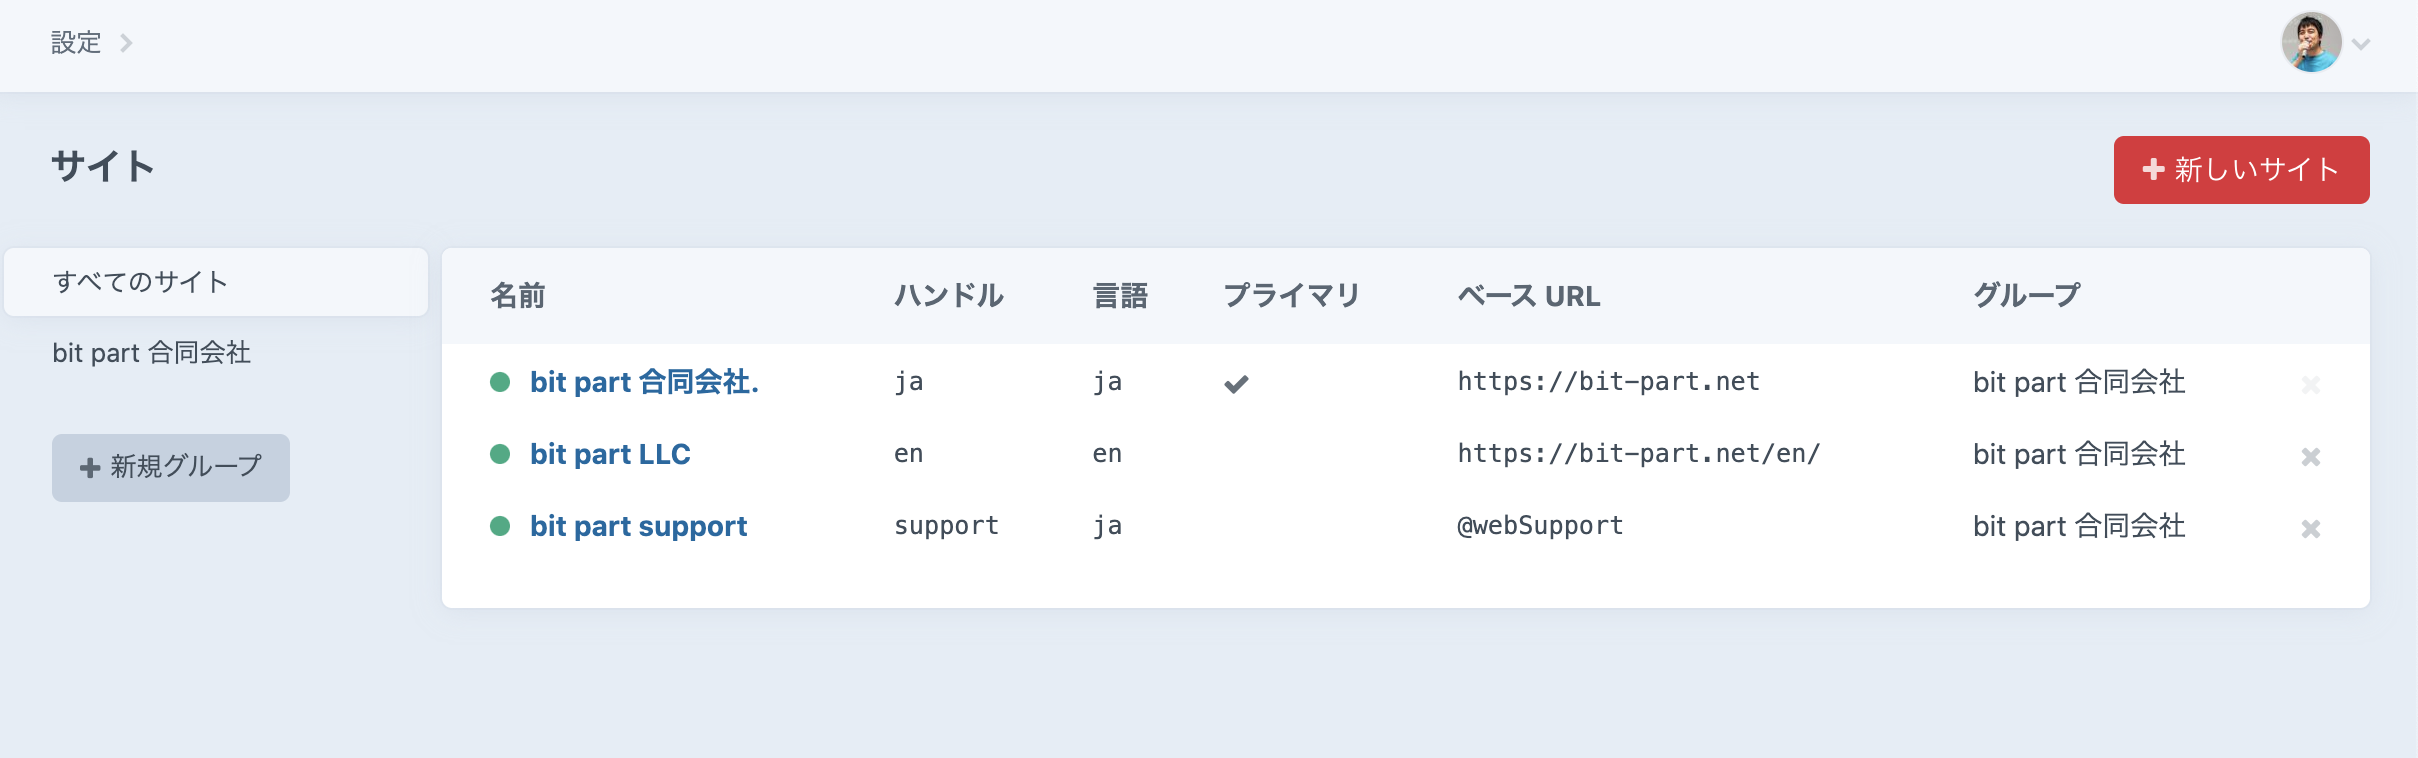Delete the bit part support site
Viewport: 2418px width, 758px height.
[x=2312, y=528]
